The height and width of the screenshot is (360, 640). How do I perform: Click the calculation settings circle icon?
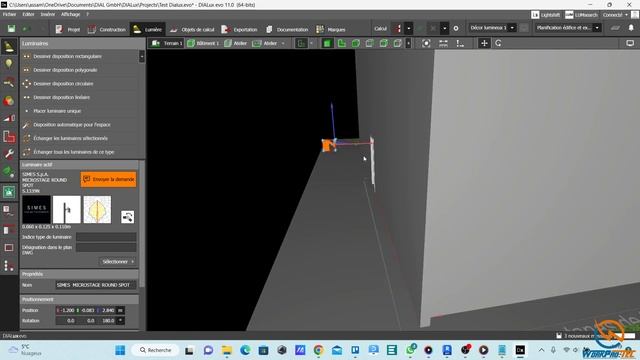click(456, 29)
